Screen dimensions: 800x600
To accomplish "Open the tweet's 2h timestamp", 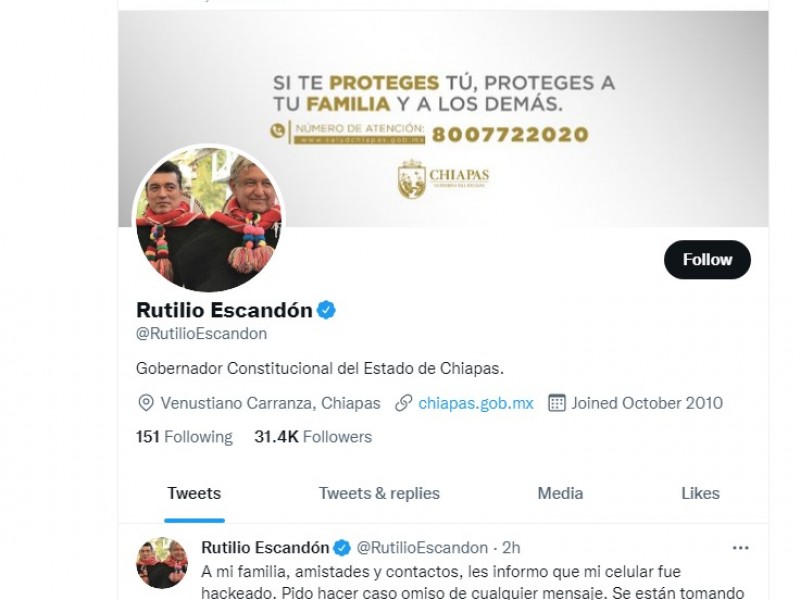I will pos(511,547).
